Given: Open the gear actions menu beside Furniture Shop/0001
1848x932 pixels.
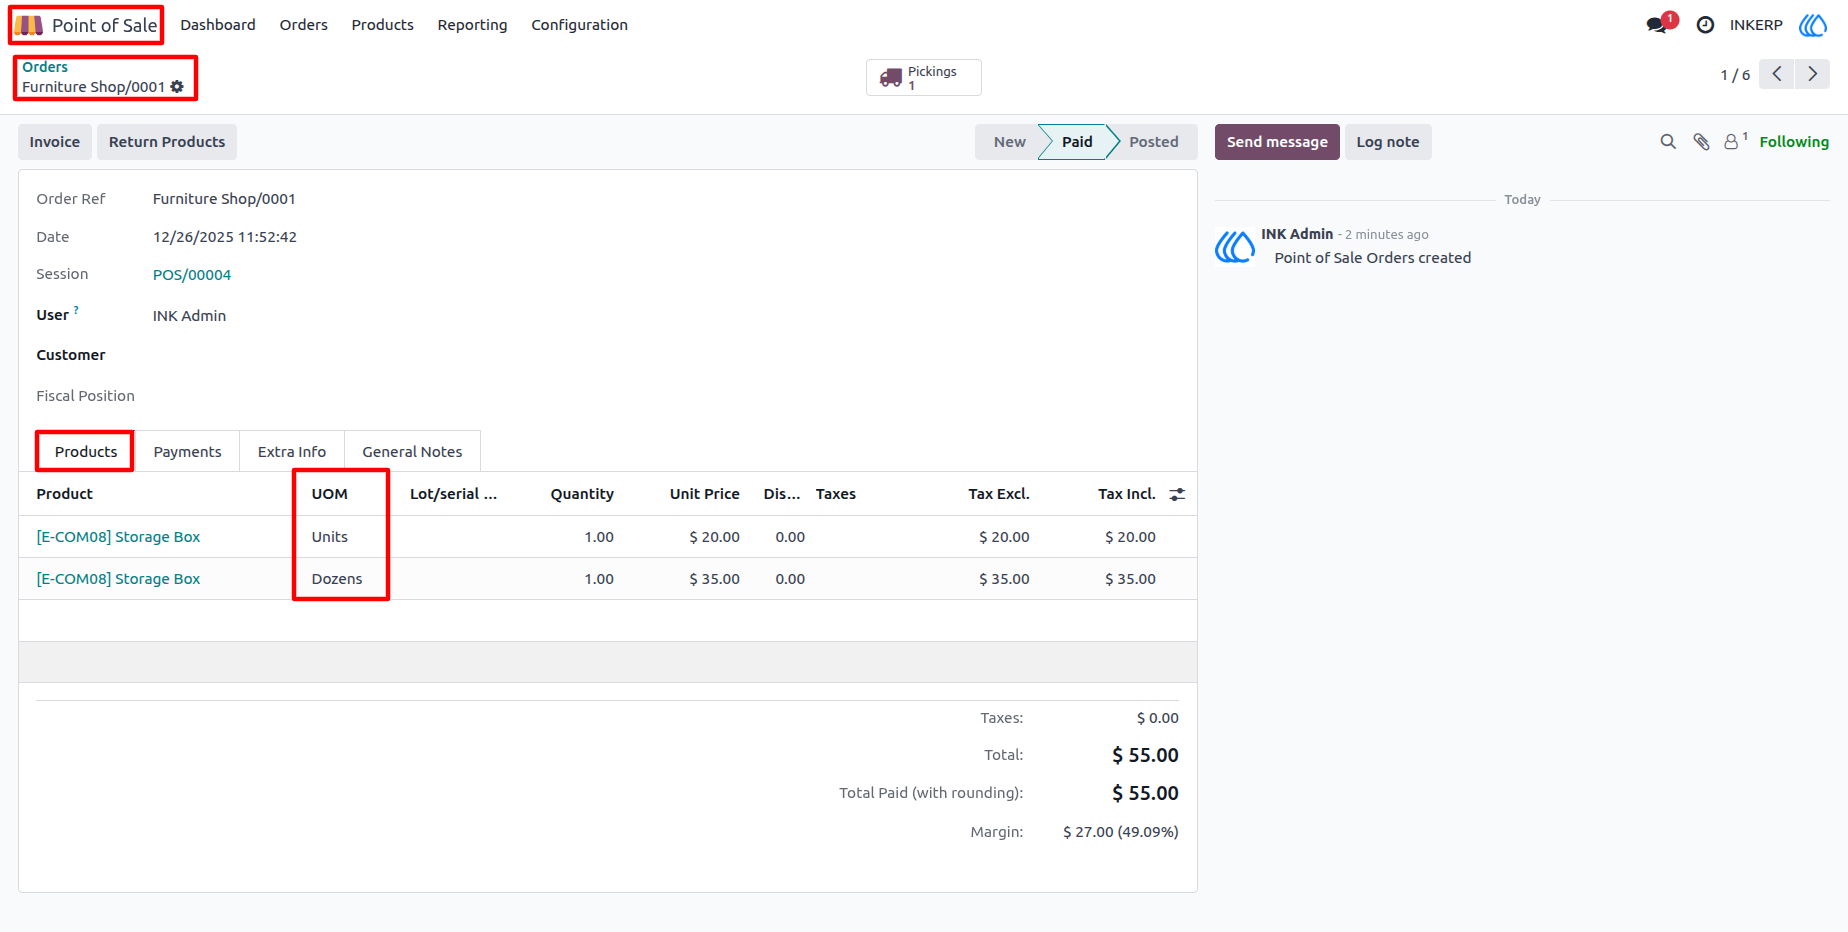Looking at the screenshot, I should pyautogui.click(x=177, y=87).
